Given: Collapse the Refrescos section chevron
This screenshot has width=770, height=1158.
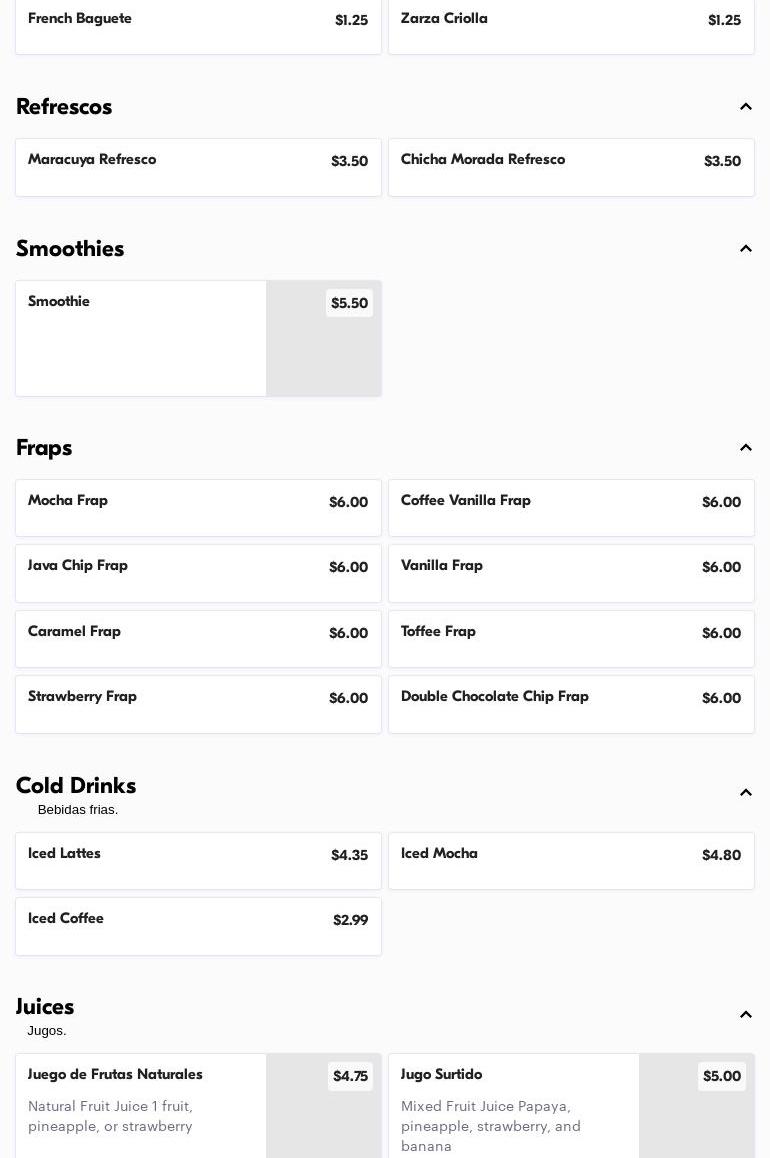Looking at the screenshot, I should click(745, 107).
